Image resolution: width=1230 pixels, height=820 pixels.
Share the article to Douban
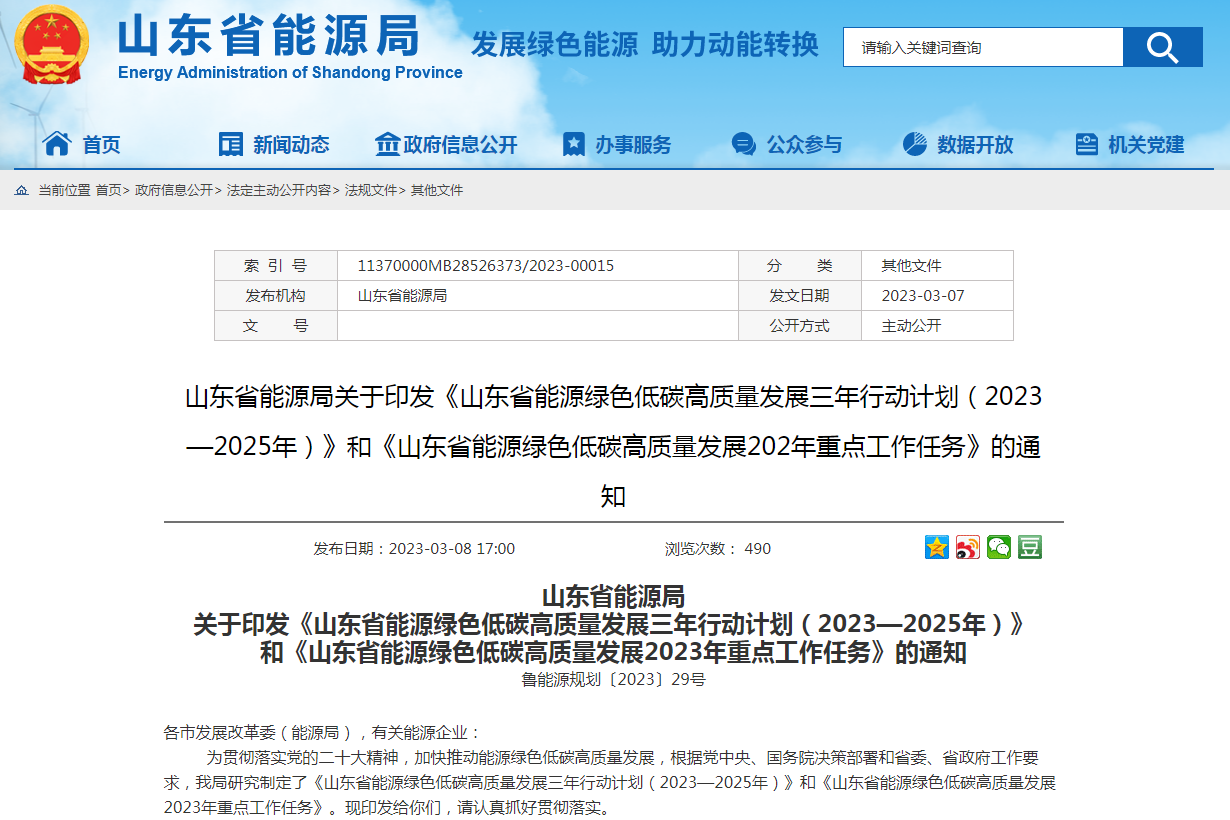pos(1028,547)
